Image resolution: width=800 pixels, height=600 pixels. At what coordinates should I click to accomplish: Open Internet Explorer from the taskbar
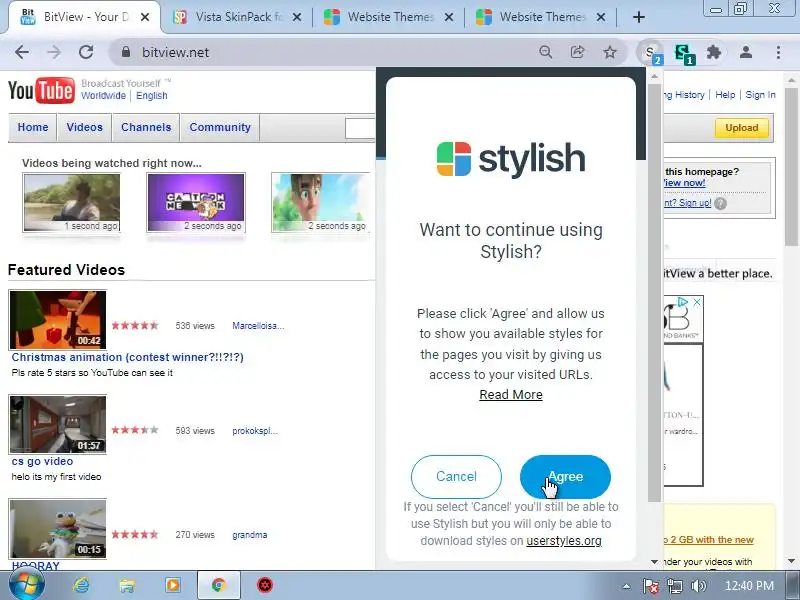[81, 585]
